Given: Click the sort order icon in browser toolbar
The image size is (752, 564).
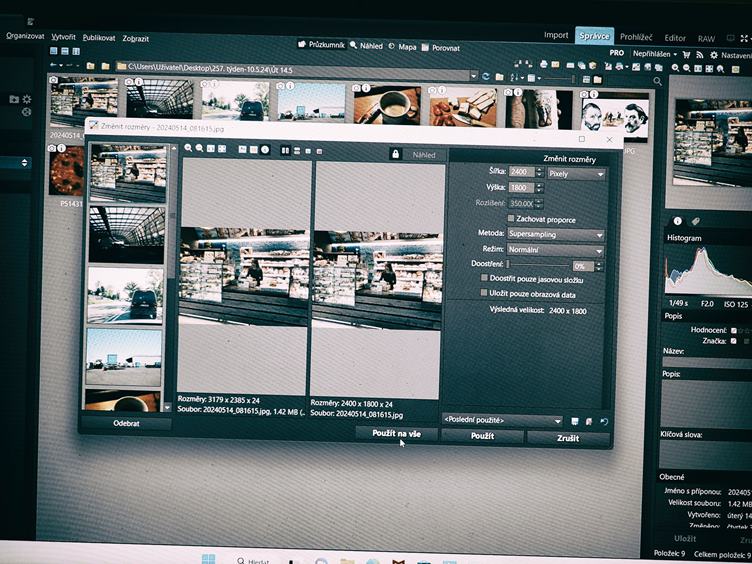Looking at the screenshot, I should pos(514,77).
